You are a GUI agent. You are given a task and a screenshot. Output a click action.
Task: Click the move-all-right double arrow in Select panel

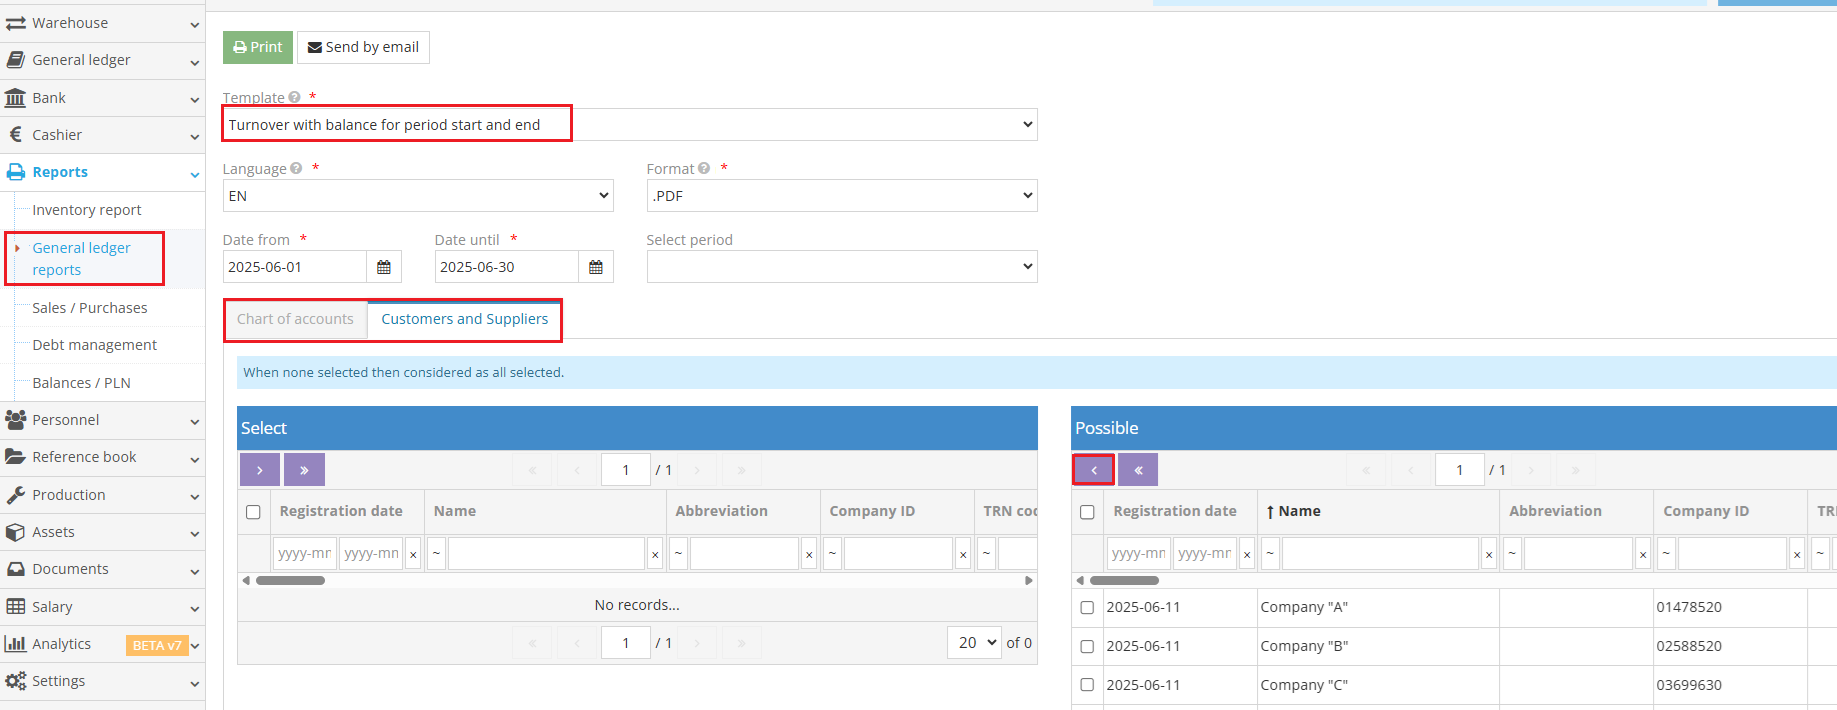(x=304, y=469)
